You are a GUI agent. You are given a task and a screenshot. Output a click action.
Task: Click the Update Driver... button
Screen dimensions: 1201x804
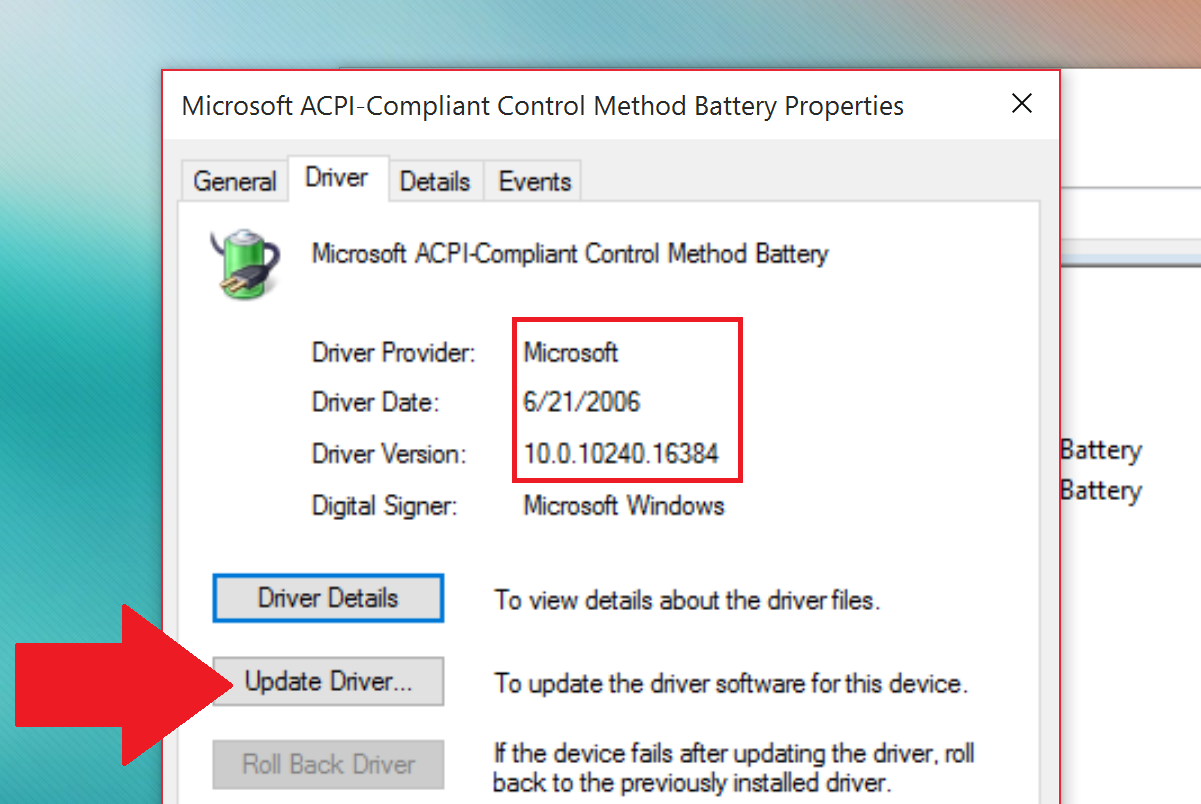[x=328, y=682]
